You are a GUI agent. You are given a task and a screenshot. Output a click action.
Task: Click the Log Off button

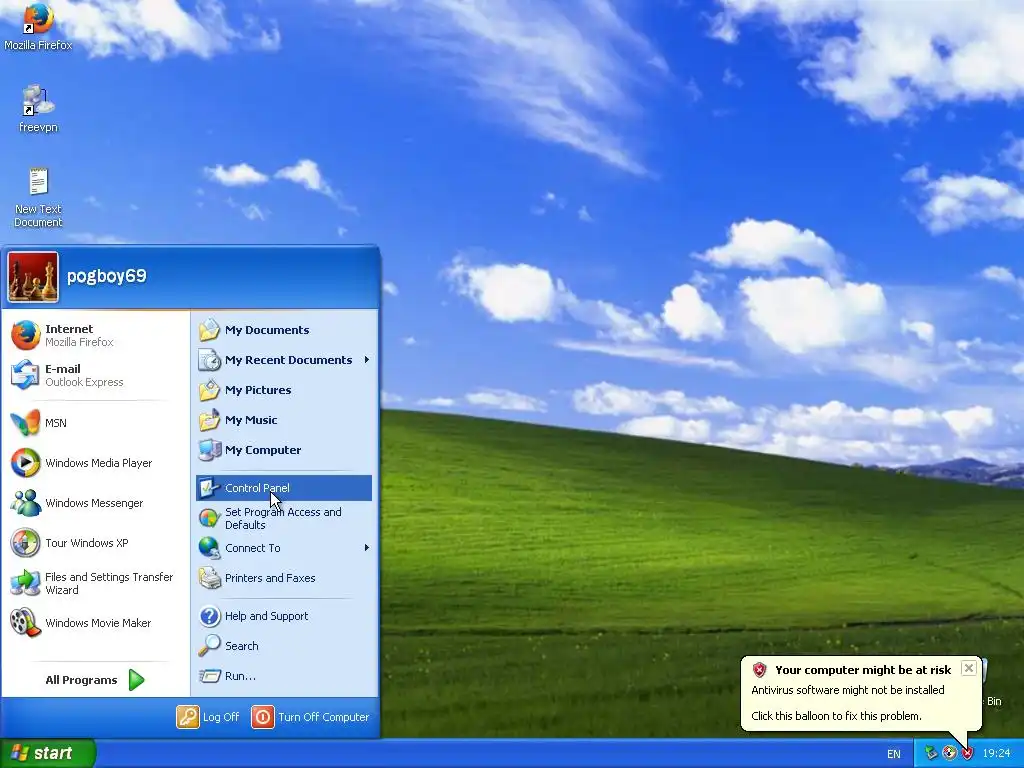coord(208,717)
